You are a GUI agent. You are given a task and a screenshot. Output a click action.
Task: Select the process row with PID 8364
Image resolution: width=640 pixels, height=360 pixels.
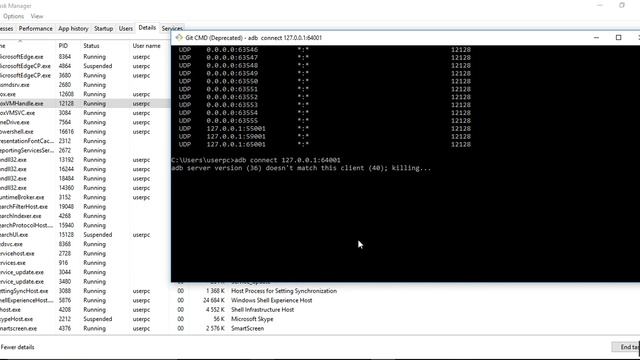84,57
